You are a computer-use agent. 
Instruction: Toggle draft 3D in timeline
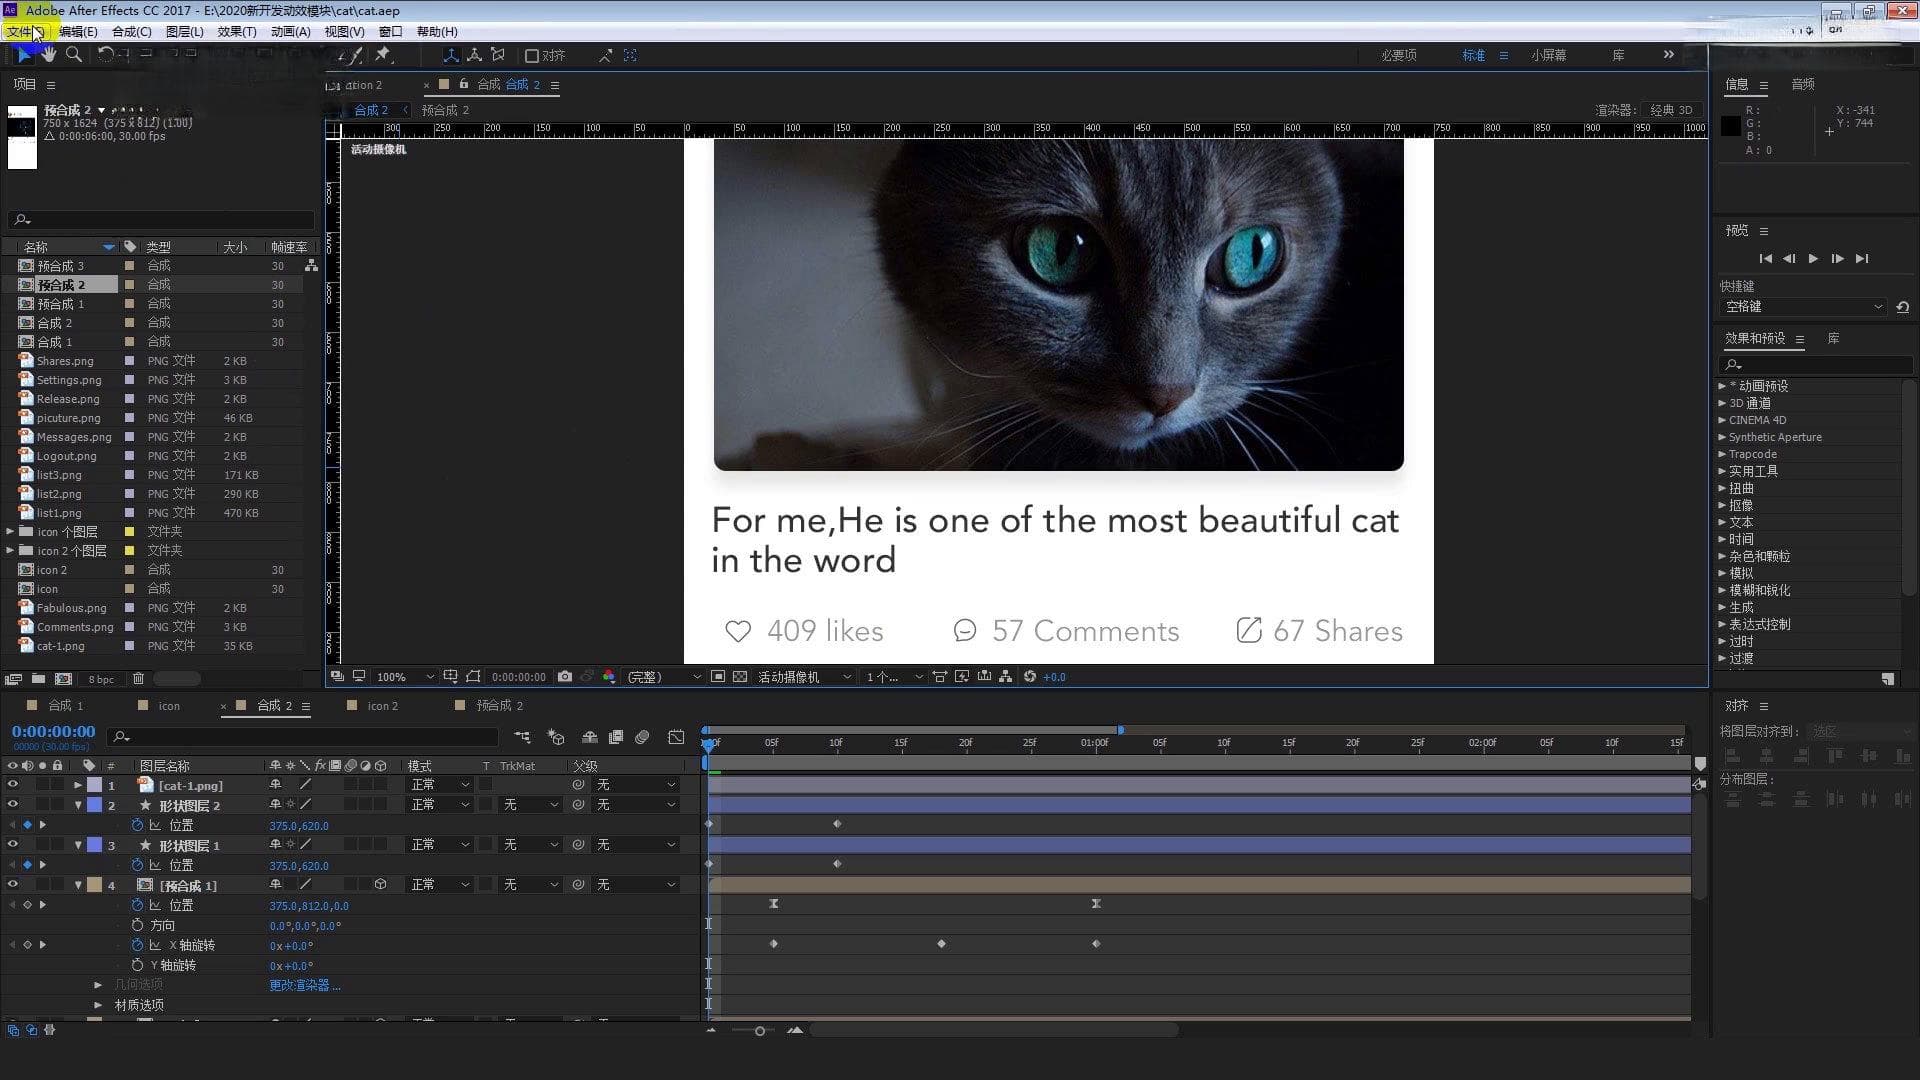(556, 737)
